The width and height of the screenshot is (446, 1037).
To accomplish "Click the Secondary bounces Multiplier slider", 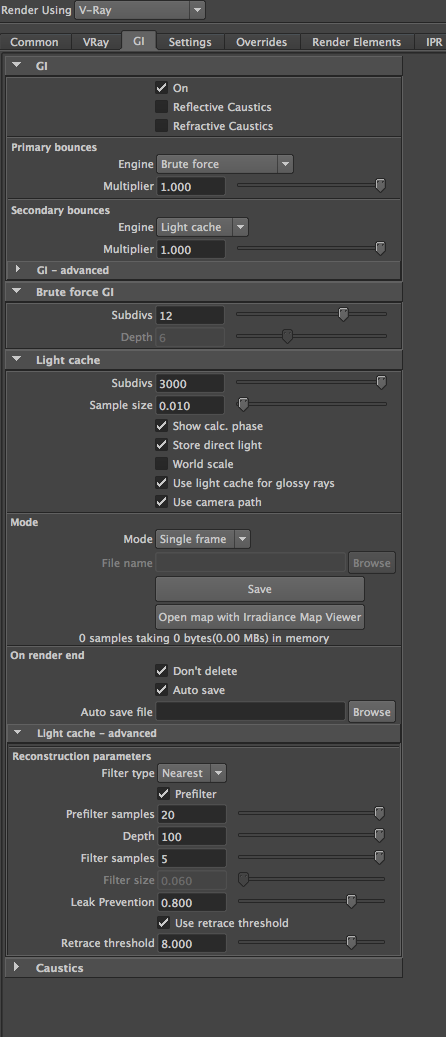I will click(x=311, y=249).
